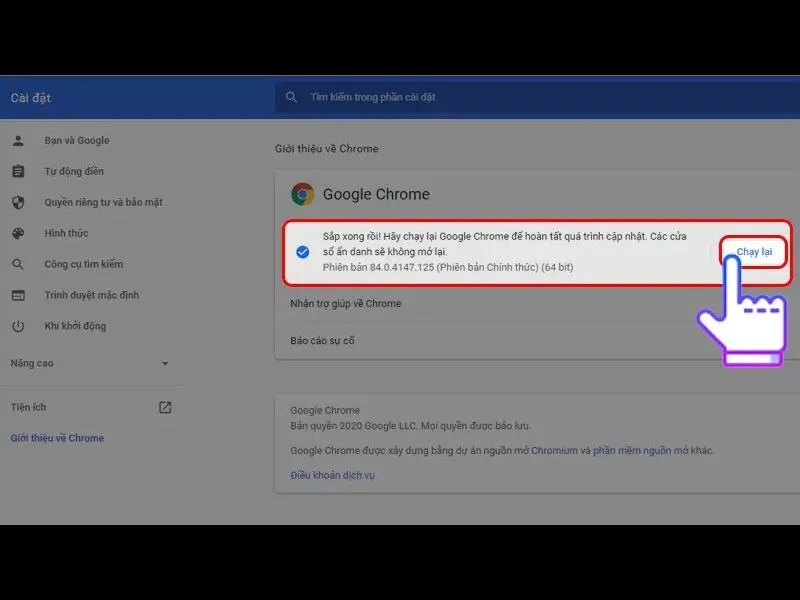Click the clipboard icon for Tự động điền
The width and height of the screenshot is (800, 600).
click(x=18, y=171)
